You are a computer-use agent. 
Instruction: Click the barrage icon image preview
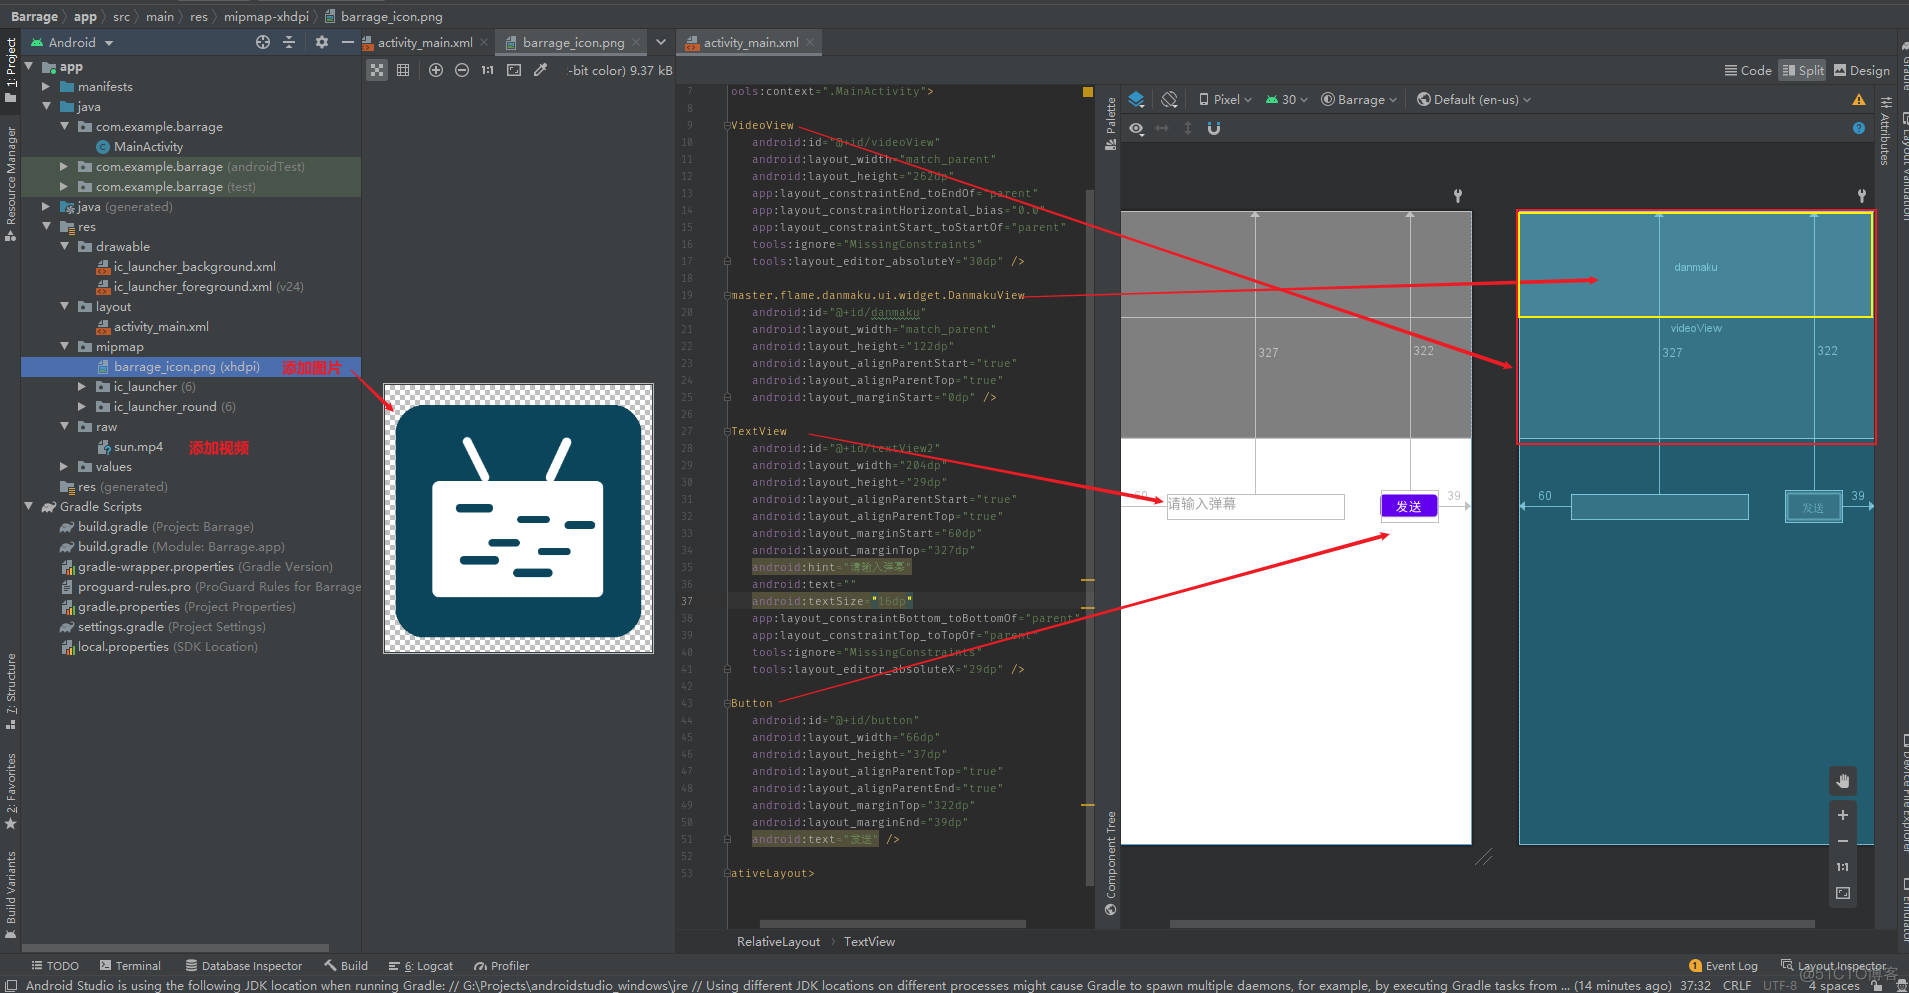click(518, 519)
